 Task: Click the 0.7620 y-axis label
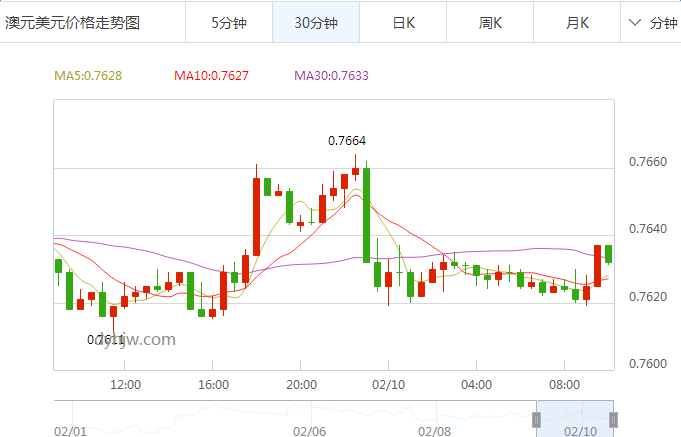click(648, 296)
